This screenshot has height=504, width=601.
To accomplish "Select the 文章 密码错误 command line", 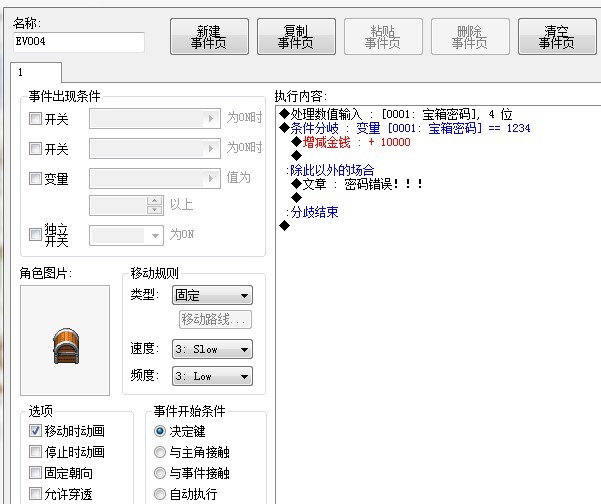I will tap(357, 184).
